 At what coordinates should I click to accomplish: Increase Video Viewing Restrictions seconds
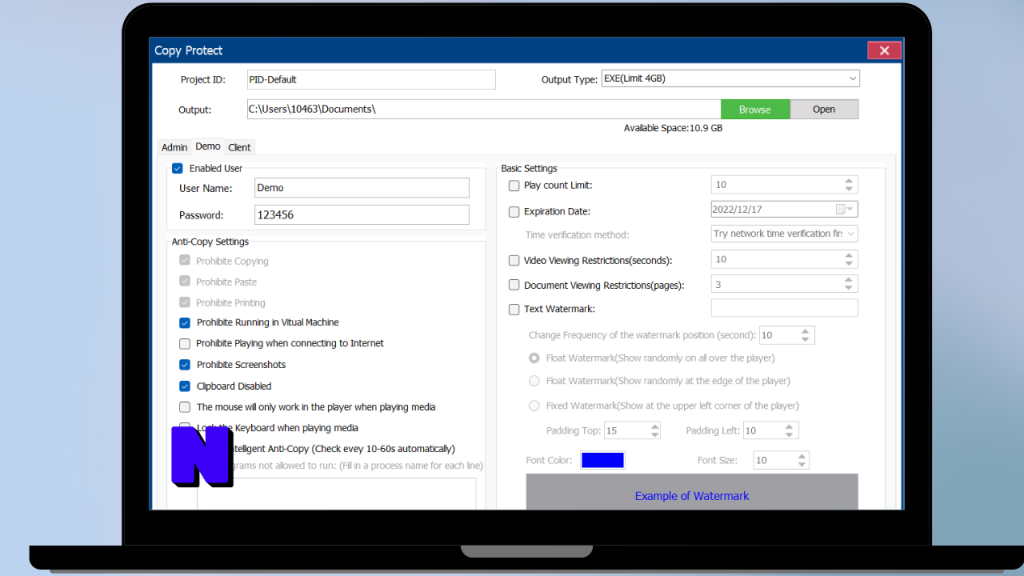click(848, 255)
